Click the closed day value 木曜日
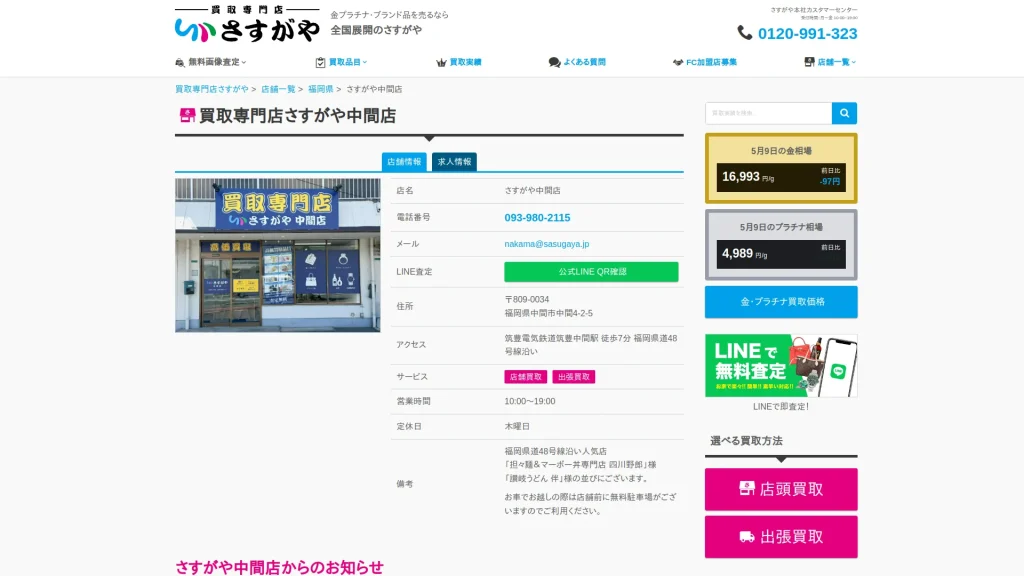1024x576 pixels. 517,426
